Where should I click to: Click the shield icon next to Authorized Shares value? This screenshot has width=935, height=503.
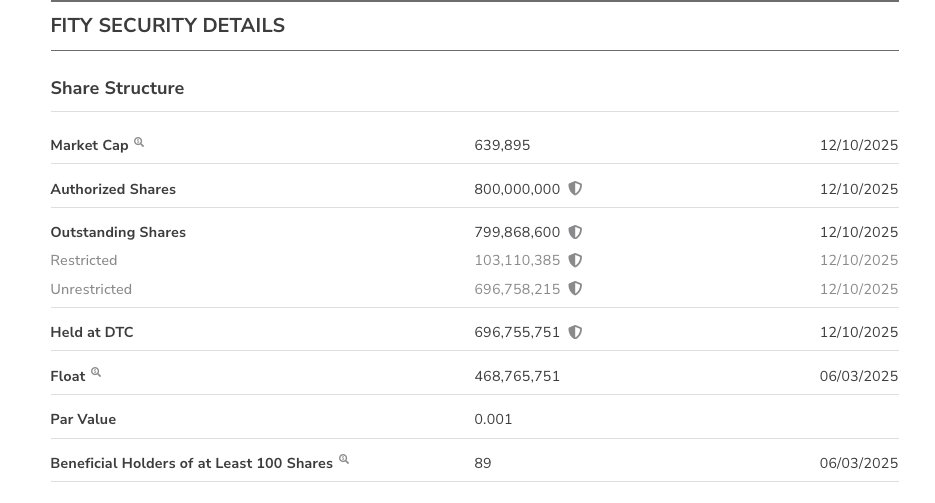(x=575, y=188)
